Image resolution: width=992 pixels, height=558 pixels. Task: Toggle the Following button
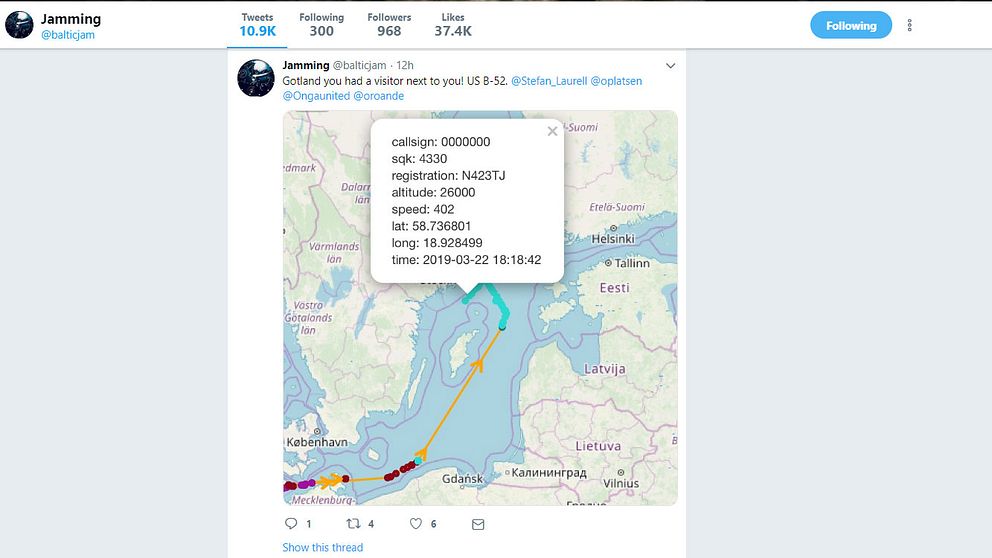(851, 26)
